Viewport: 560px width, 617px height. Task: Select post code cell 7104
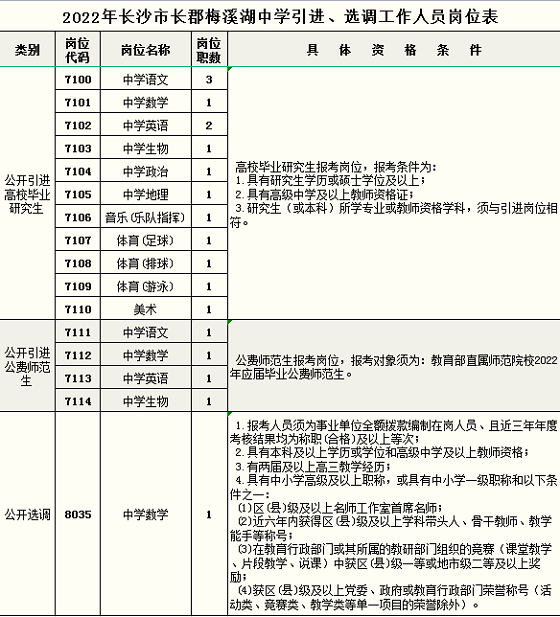[x=78, y=171]
